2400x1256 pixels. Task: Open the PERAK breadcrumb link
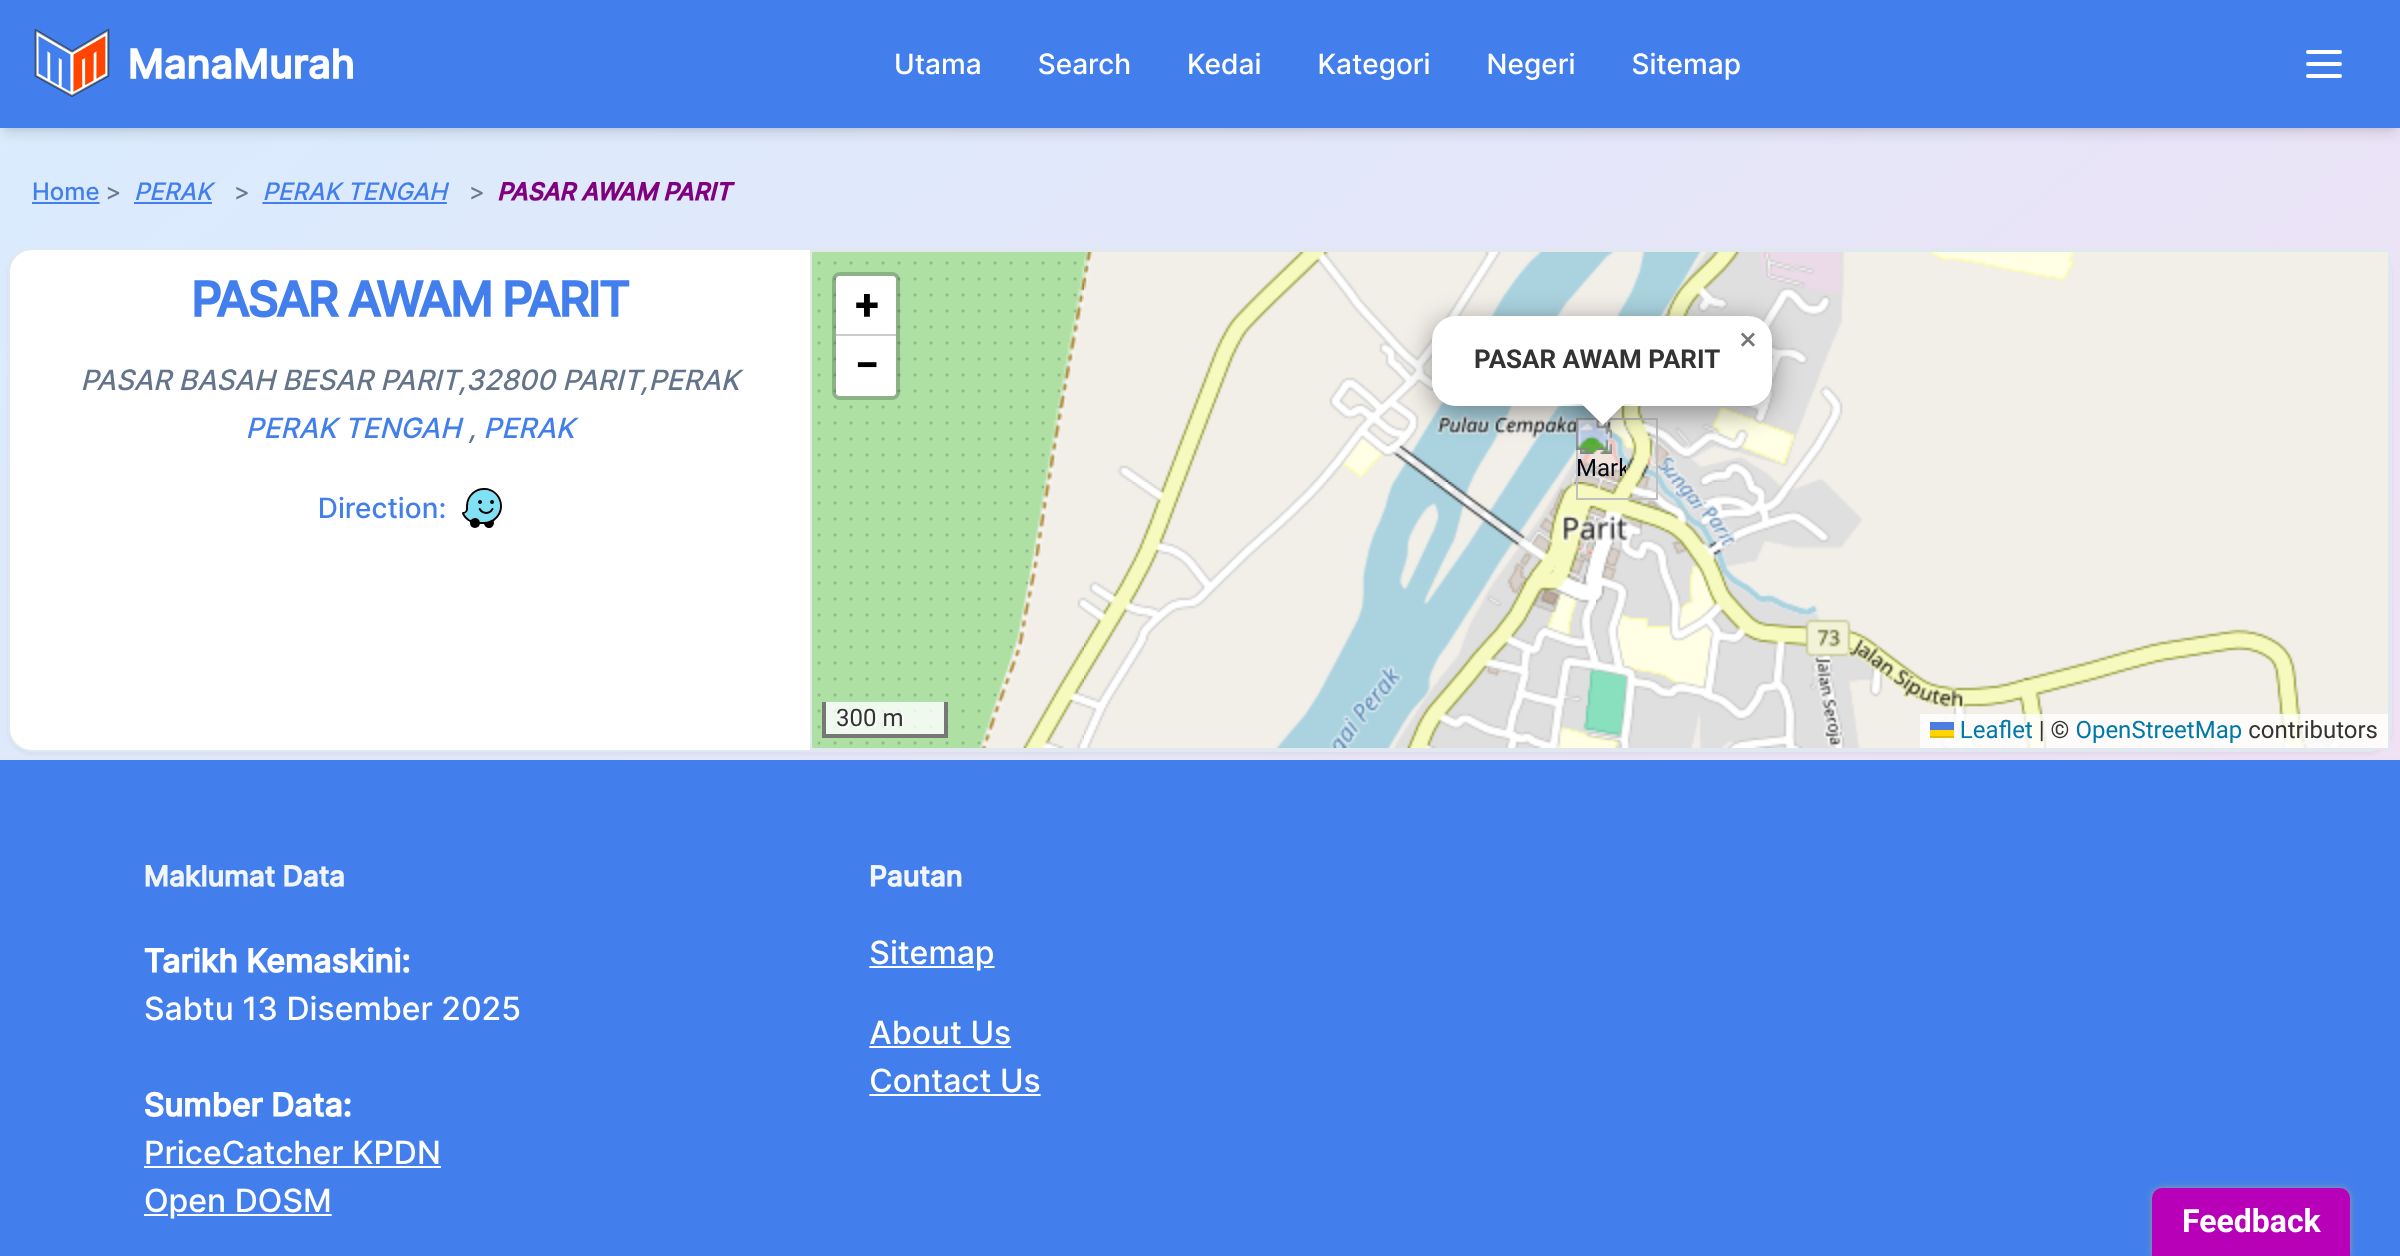174,191
